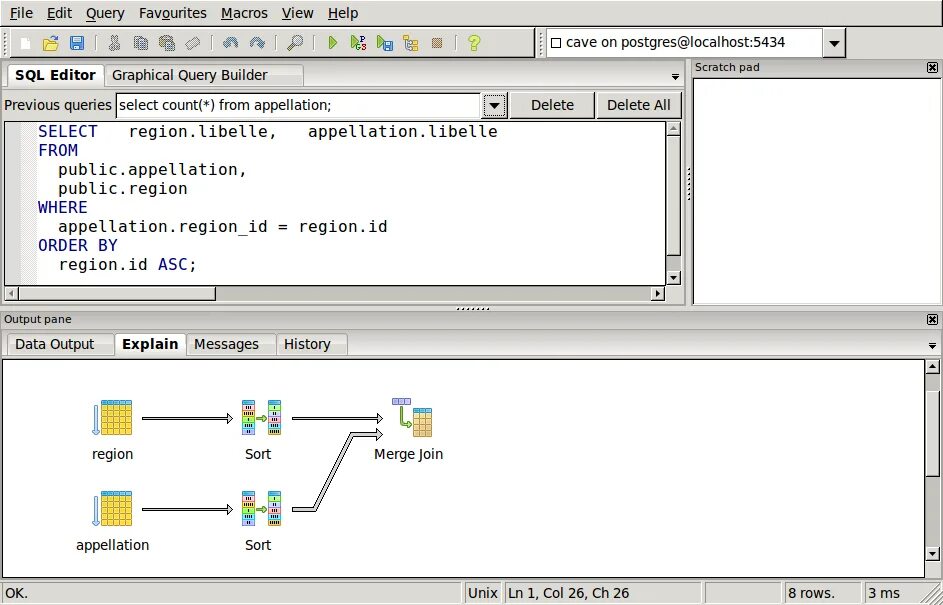The image size is (943, 605).
Task: Click the public.appellation line in the editor
Action: pyautogui.click(x=152, y=170)
